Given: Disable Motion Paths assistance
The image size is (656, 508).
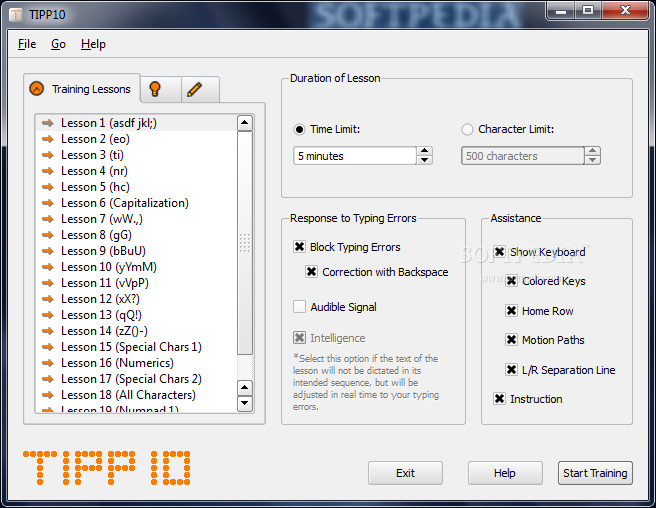Looking at the screenshot, I should (x=511, y=340).
